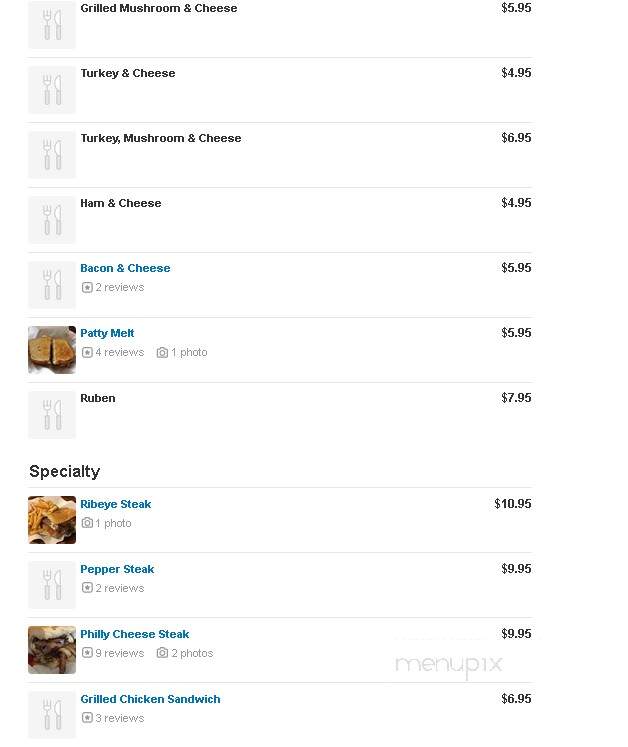Open the Ribeye Steak menu item
This screenshot has height=747, width=628.
[115, 504]
